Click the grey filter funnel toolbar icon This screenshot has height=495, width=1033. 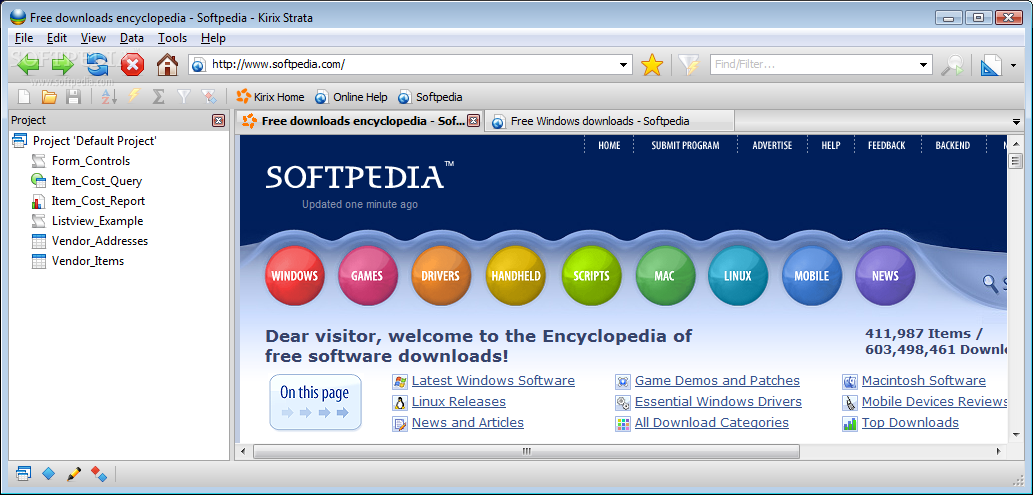[x=184, y=97]
